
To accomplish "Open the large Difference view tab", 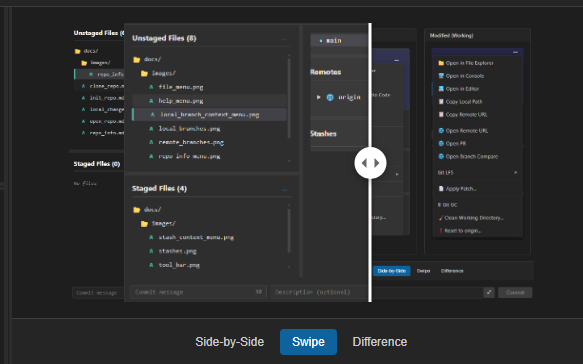I will (380, 342).
